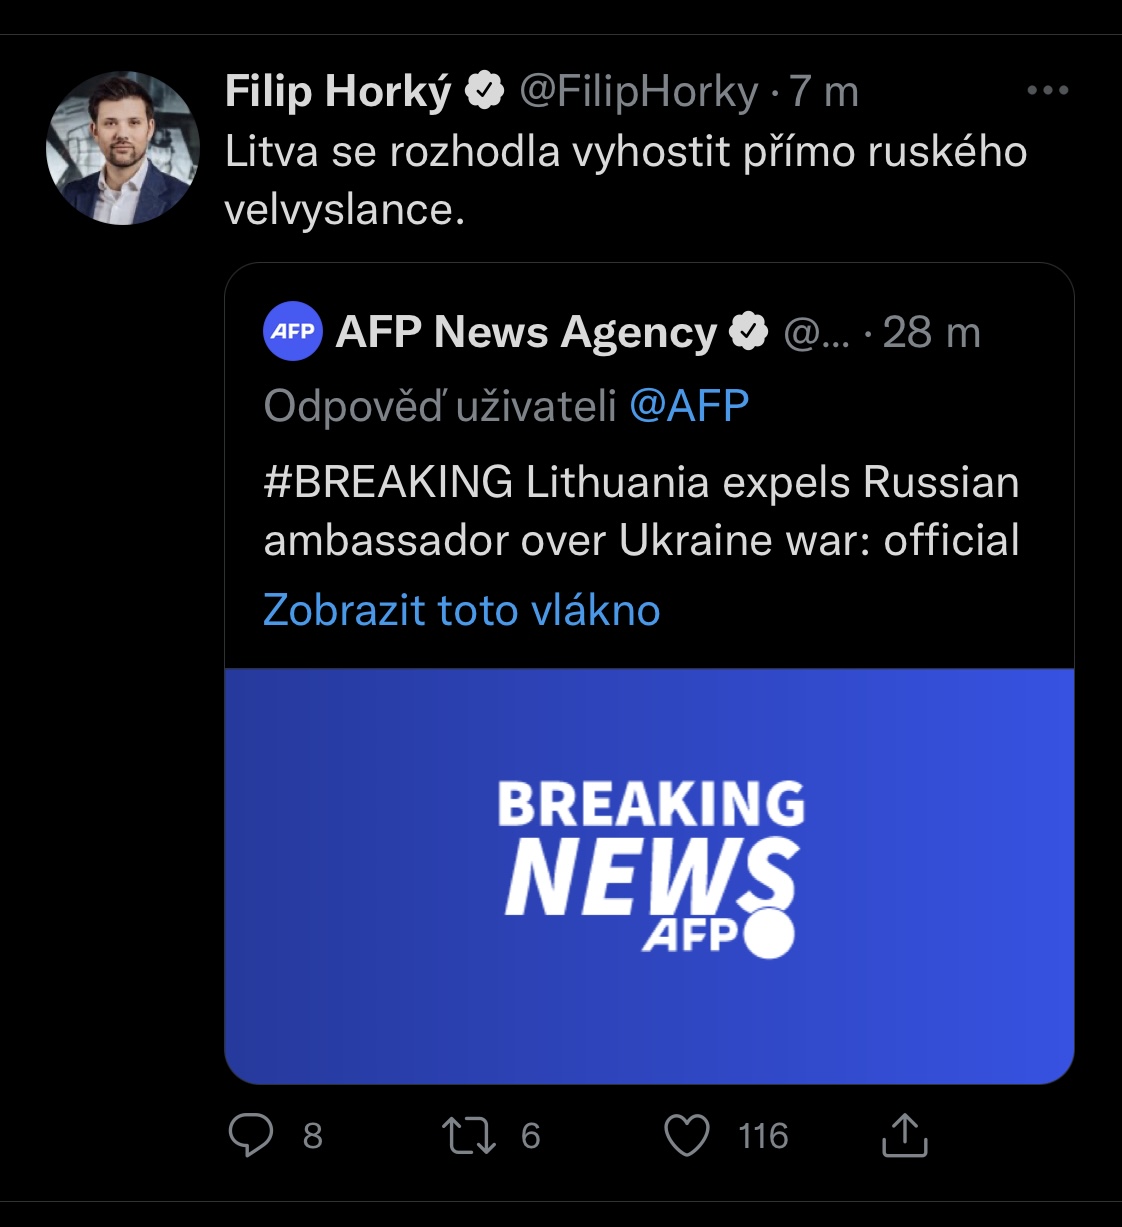Click the AFP News Agency account name
1122x1227 pixels.
point(526,332)
